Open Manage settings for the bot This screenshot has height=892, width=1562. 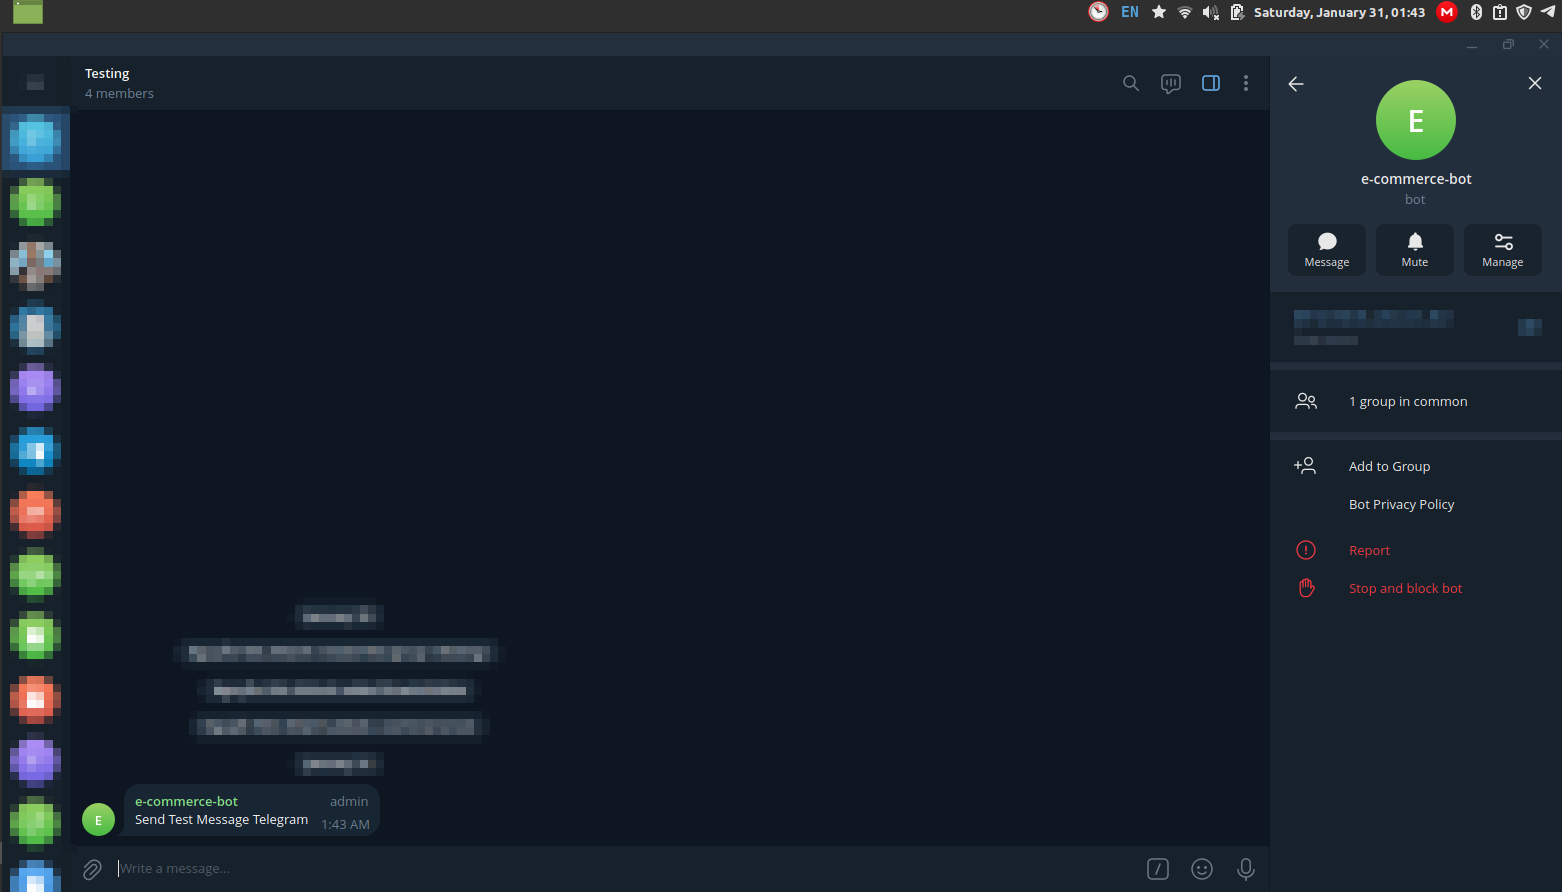(x=1503, y=250)
